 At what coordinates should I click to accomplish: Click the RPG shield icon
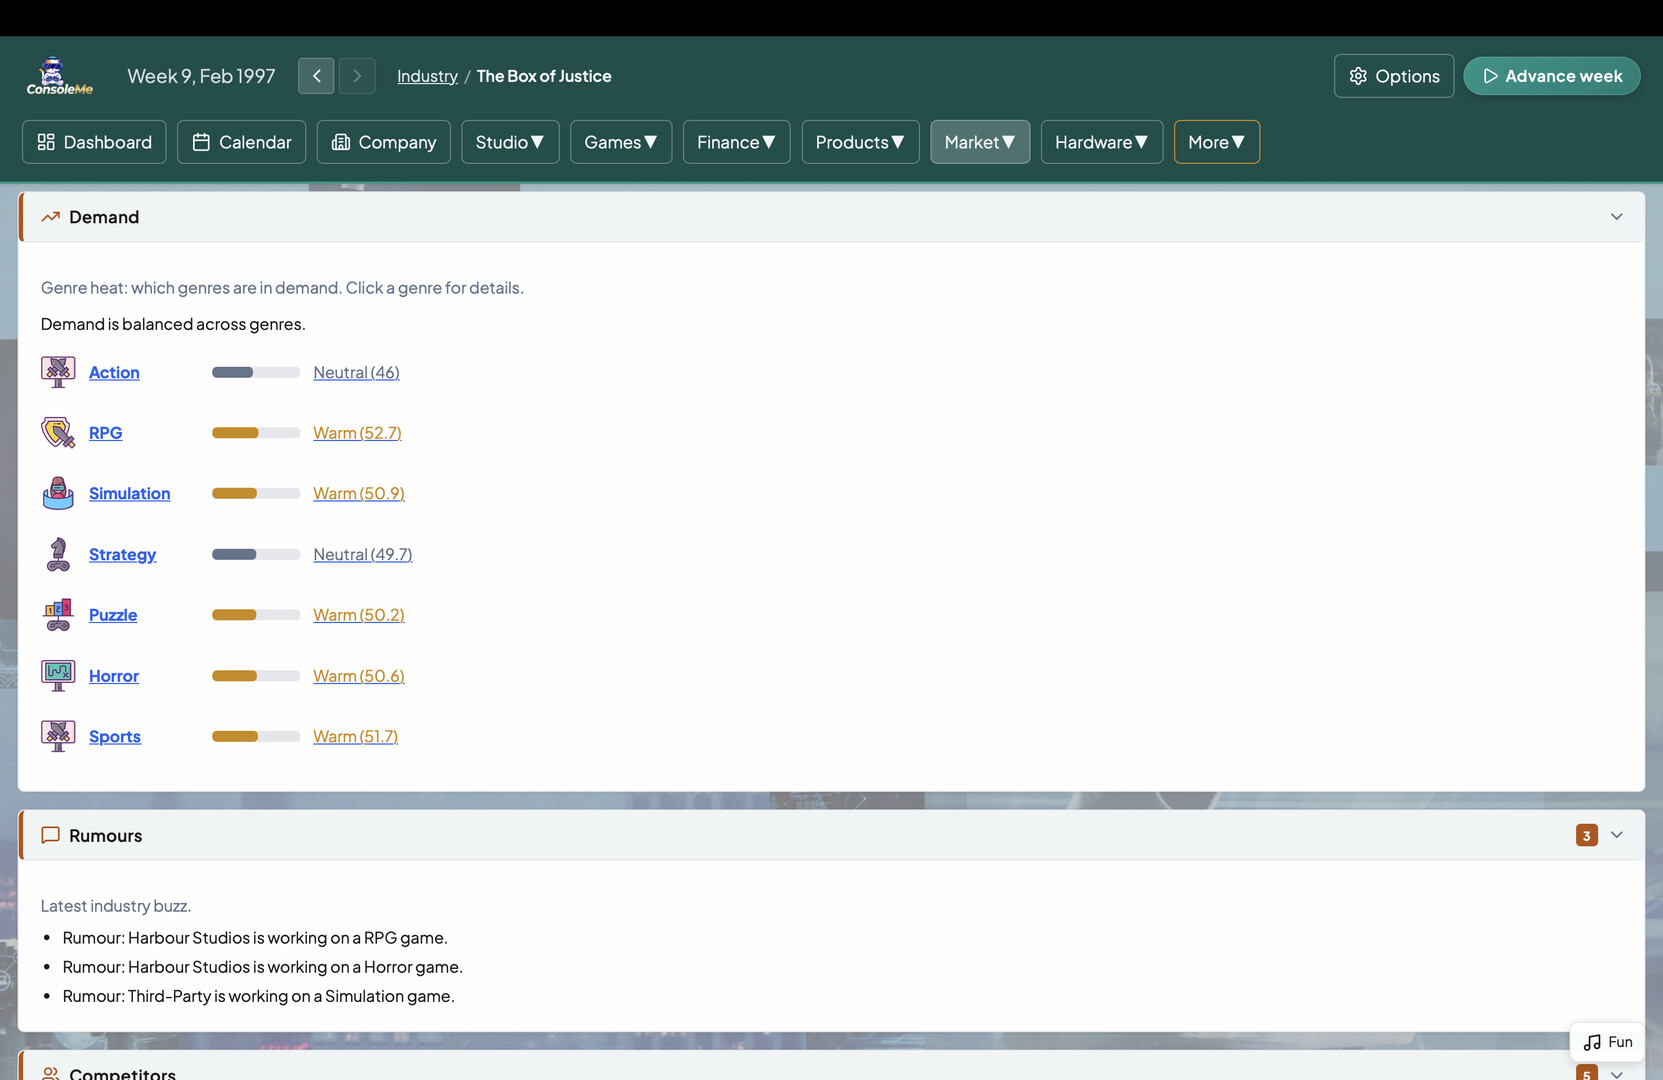(x=57, y=432)
